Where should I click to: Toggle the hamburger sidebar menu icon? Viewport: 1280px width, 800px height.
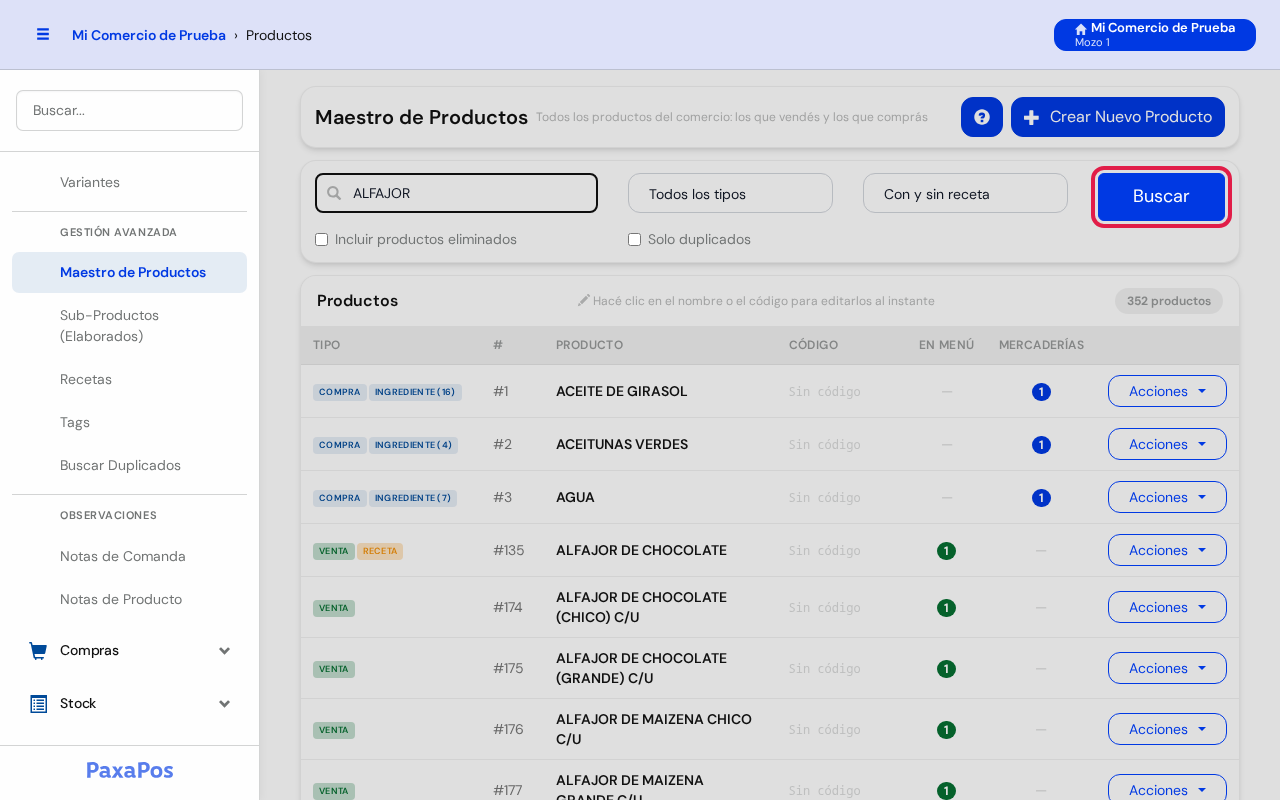point(43,34)
